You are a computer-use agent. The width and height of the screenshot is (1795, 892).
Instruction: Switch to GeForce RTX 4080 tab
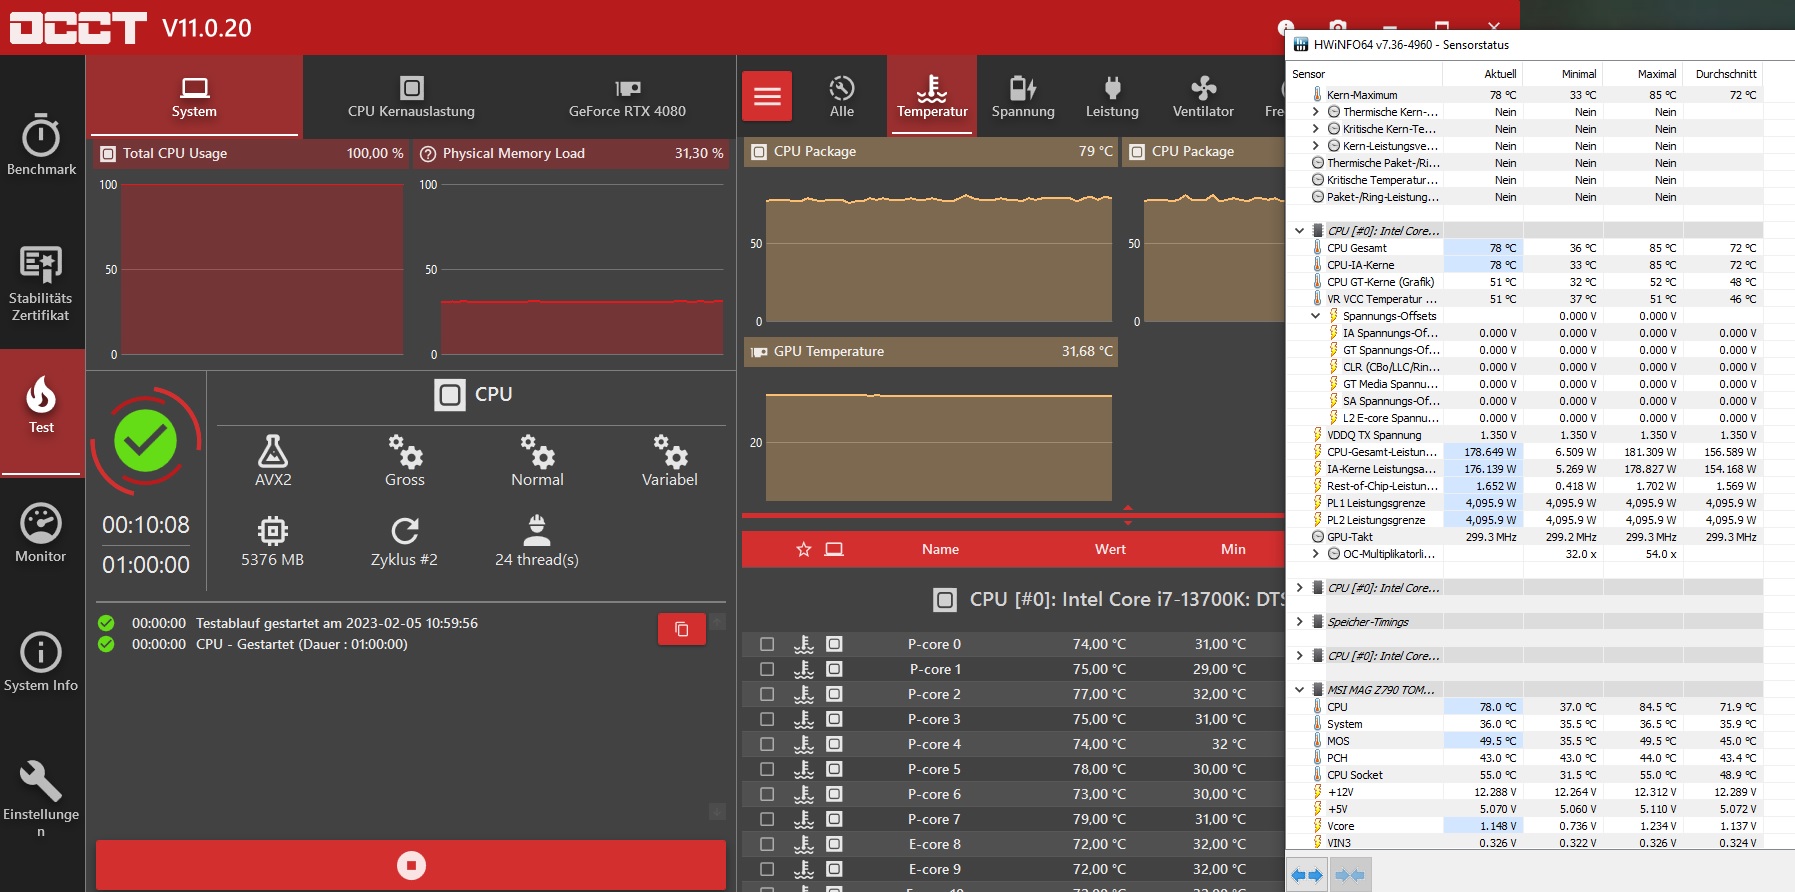click(x=627, y=97)
